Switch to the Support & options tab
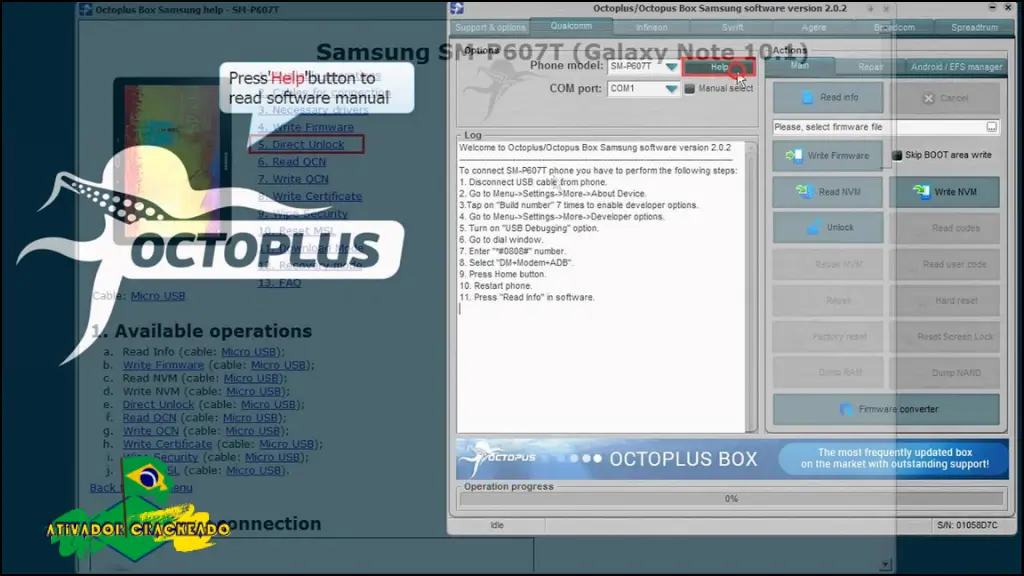This screenshot has height=576, width=1024. (x=490, y=27)
